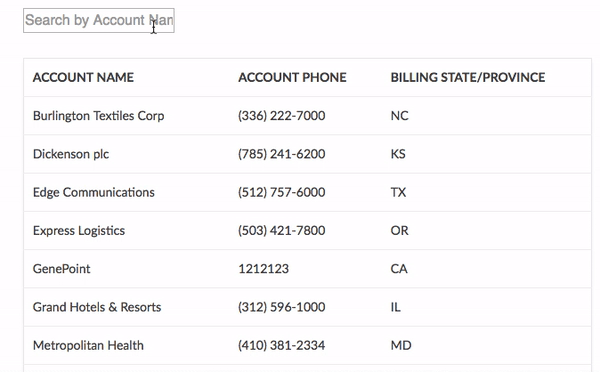Click the NC billing state cell
Screen dimensions: 600x372
point(399,116)
